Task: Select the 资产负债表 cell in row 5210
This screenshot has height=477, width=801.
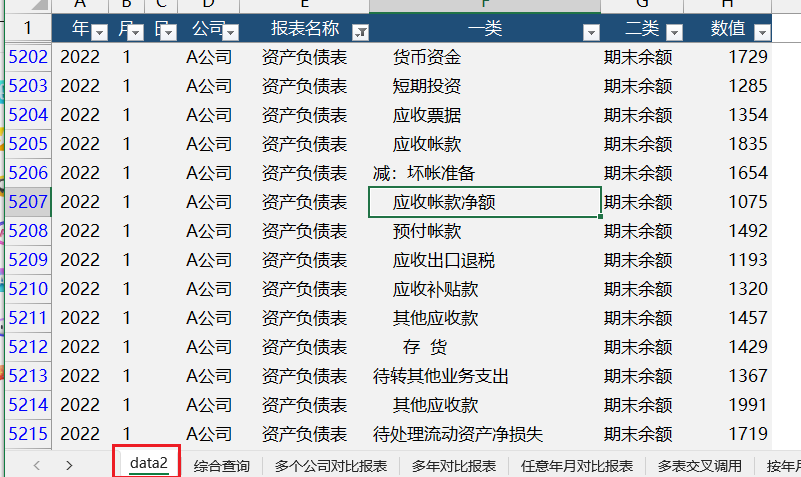Action: point(304,289)
